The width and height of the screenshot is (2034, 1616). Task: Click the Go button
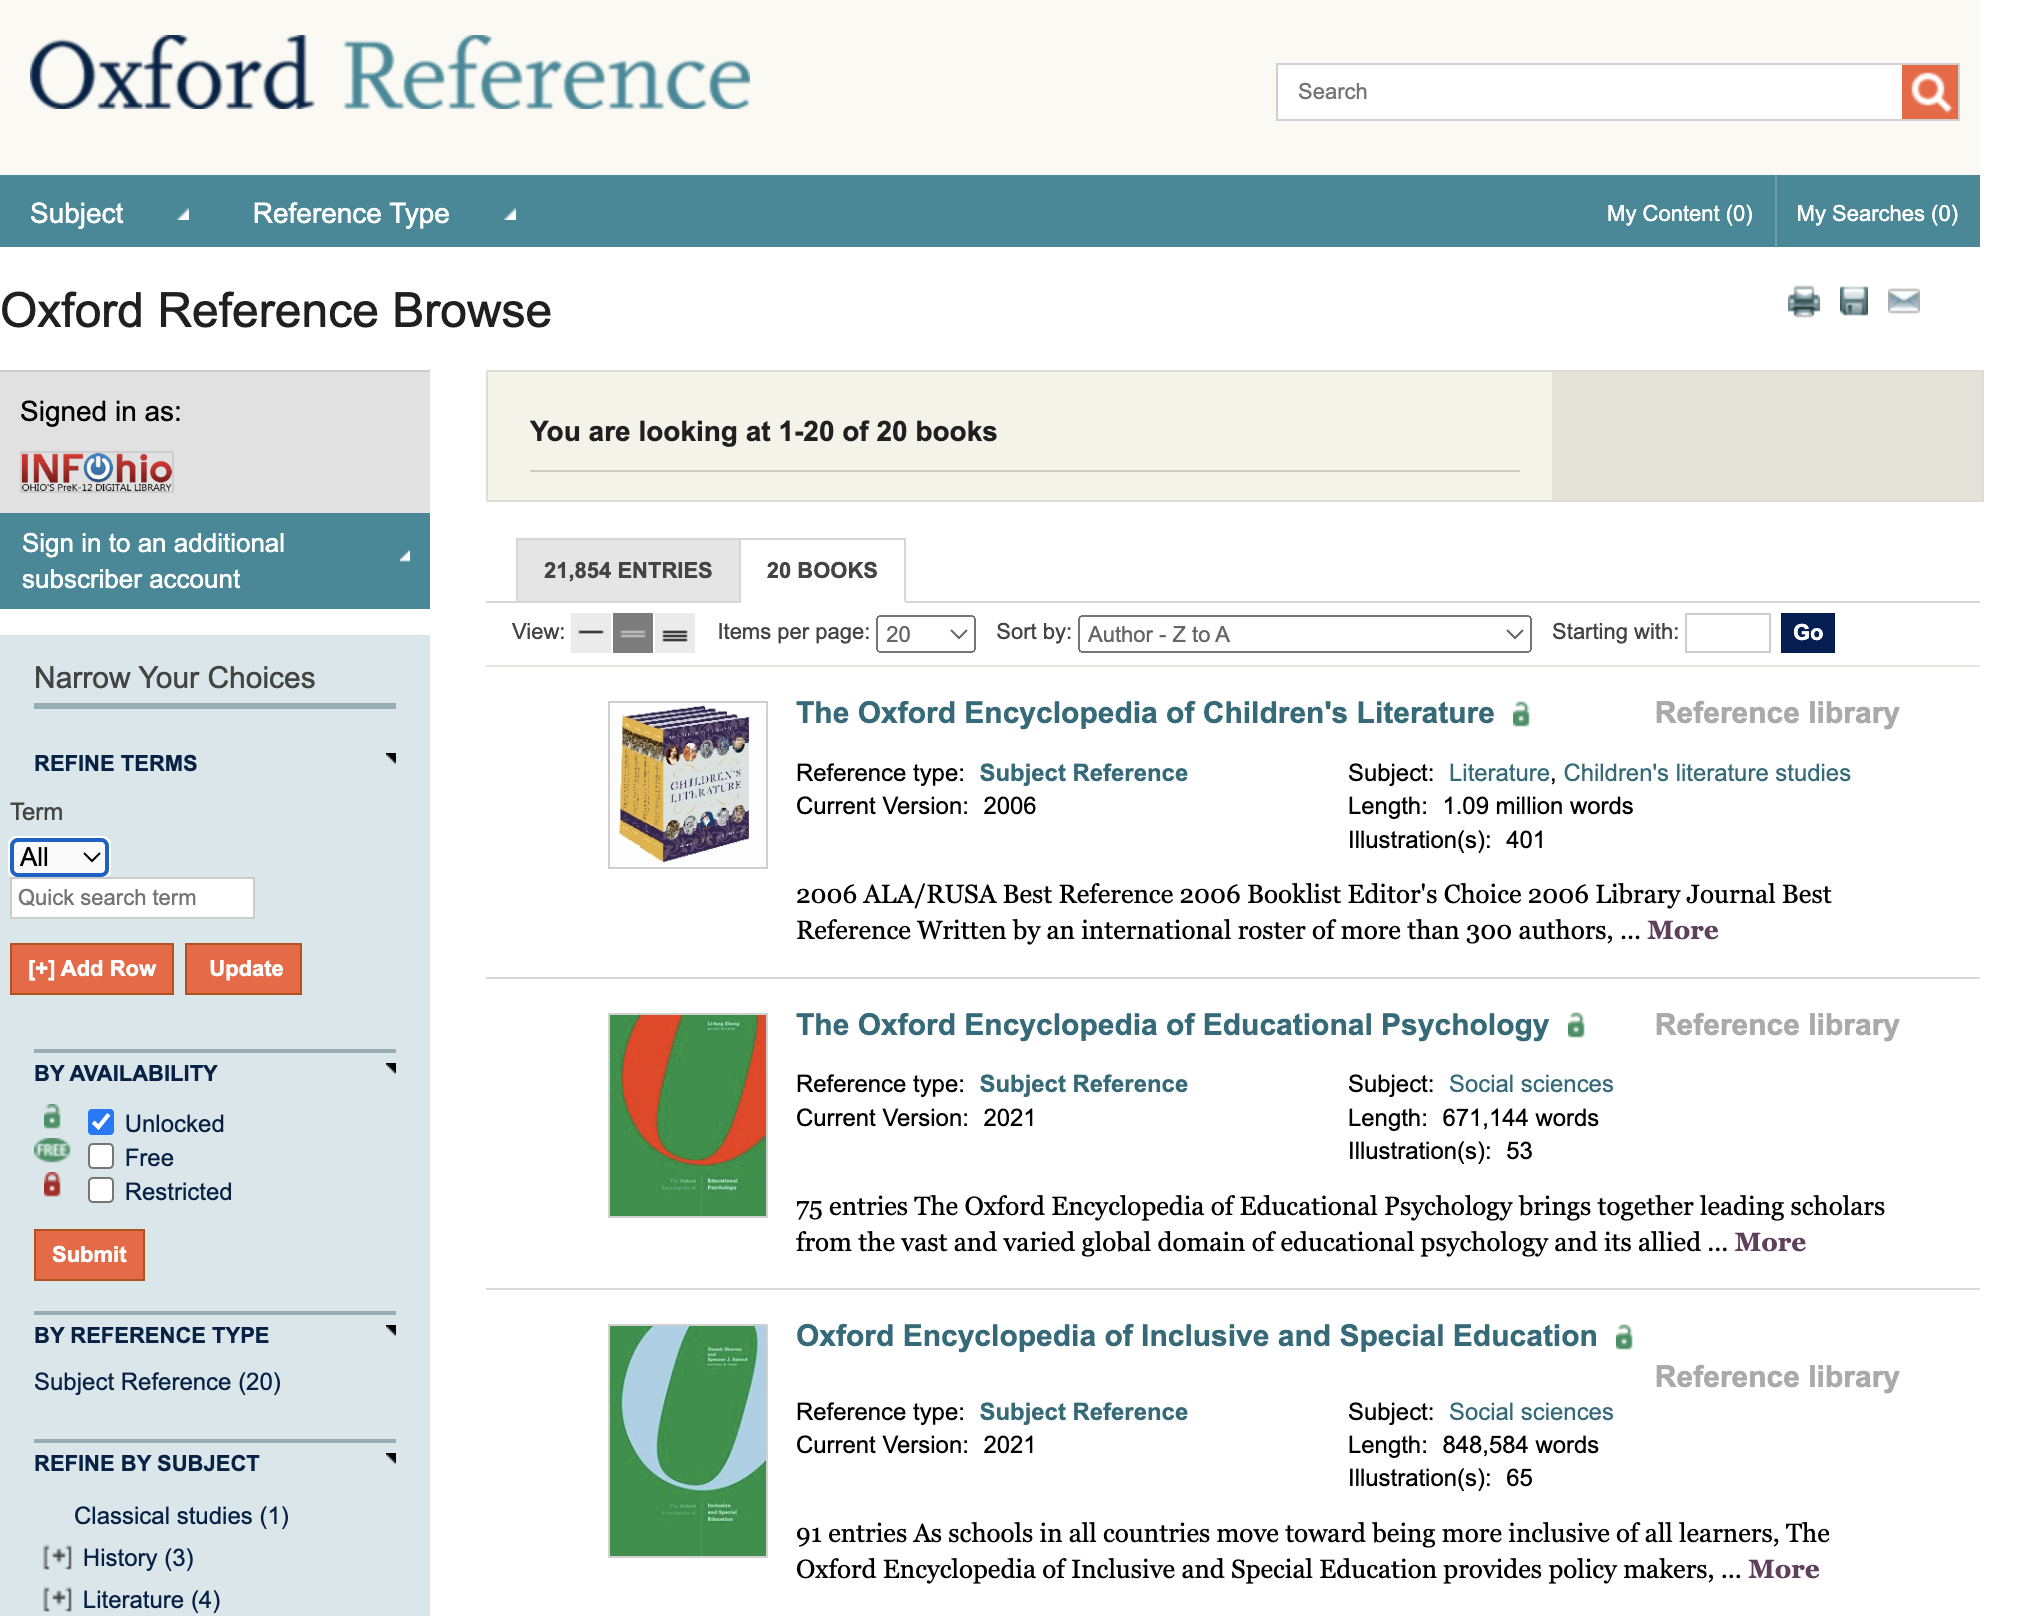(x=1808, y=633)
